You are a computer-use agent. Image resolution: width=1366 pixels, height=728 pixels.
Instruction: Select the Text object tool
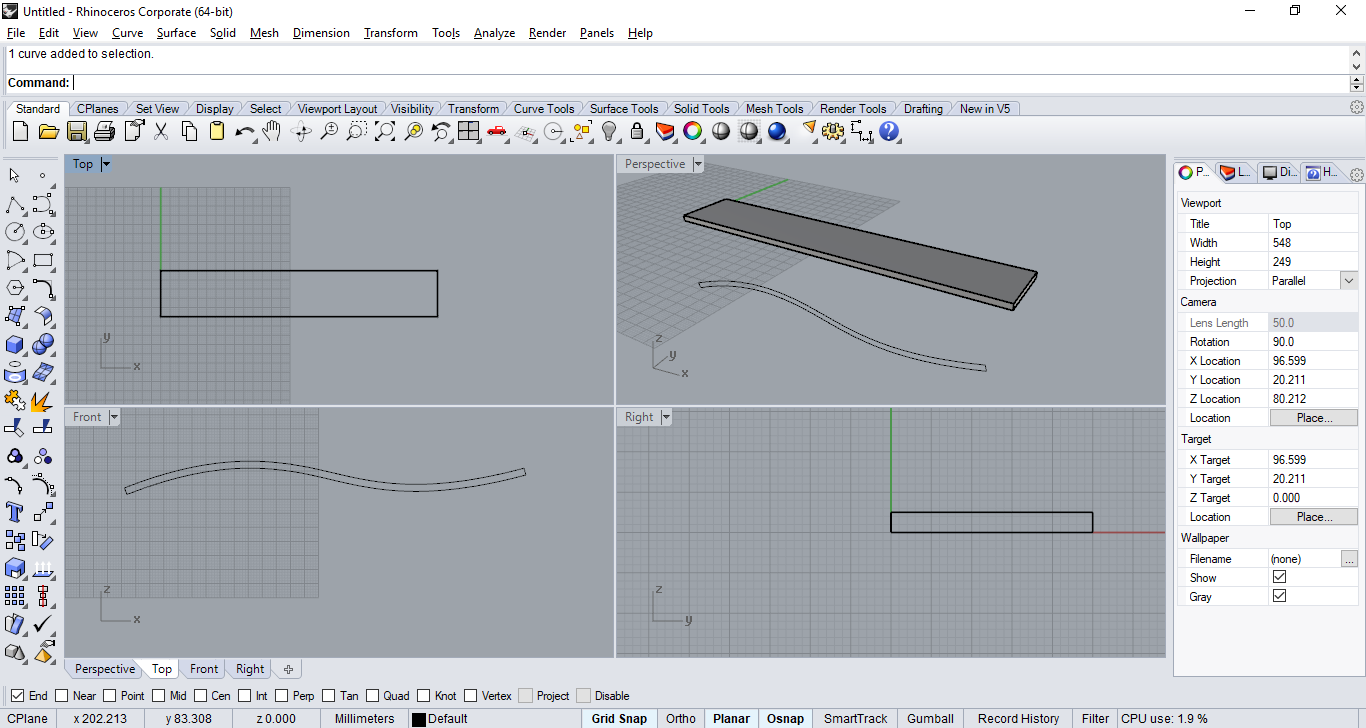tap(15, 512)
